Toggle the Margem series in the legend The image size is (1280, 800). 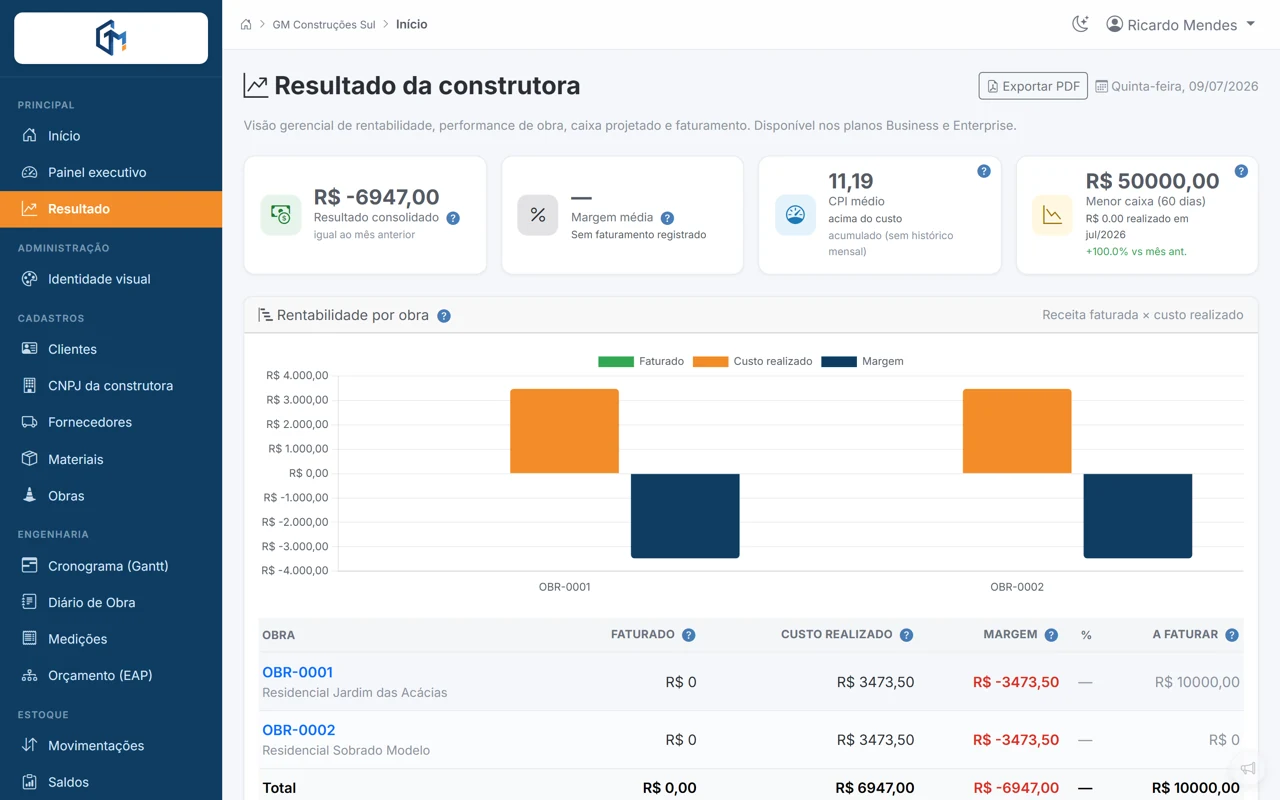pyautogui.click(x=862, y=361)
